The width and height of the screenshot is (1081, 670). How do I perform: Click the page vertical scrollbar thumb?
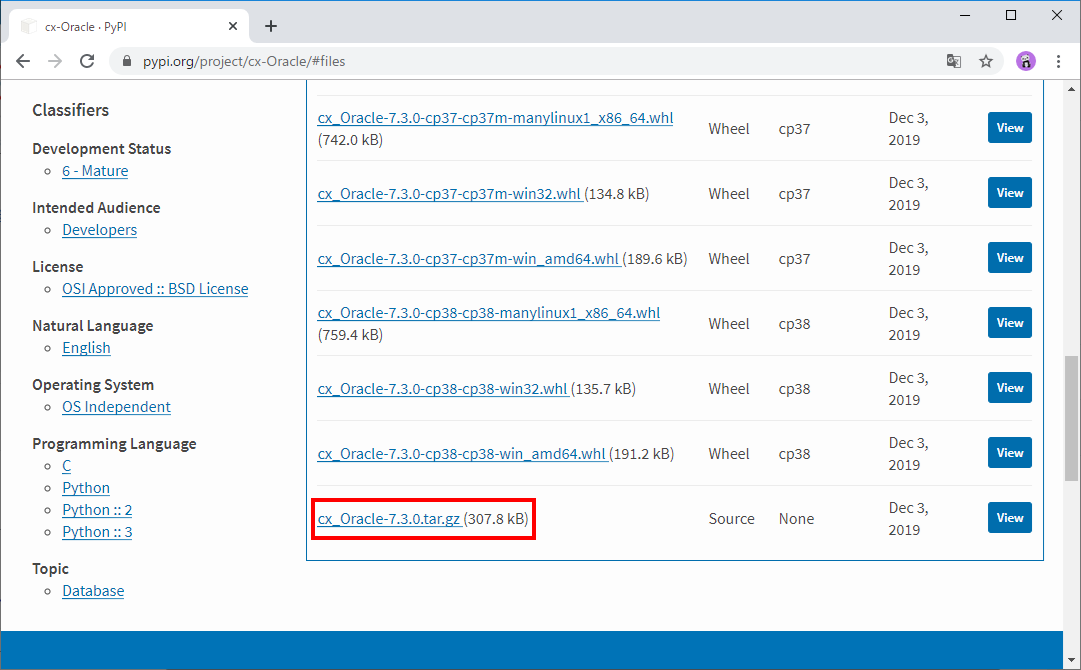click(1071, 418)
